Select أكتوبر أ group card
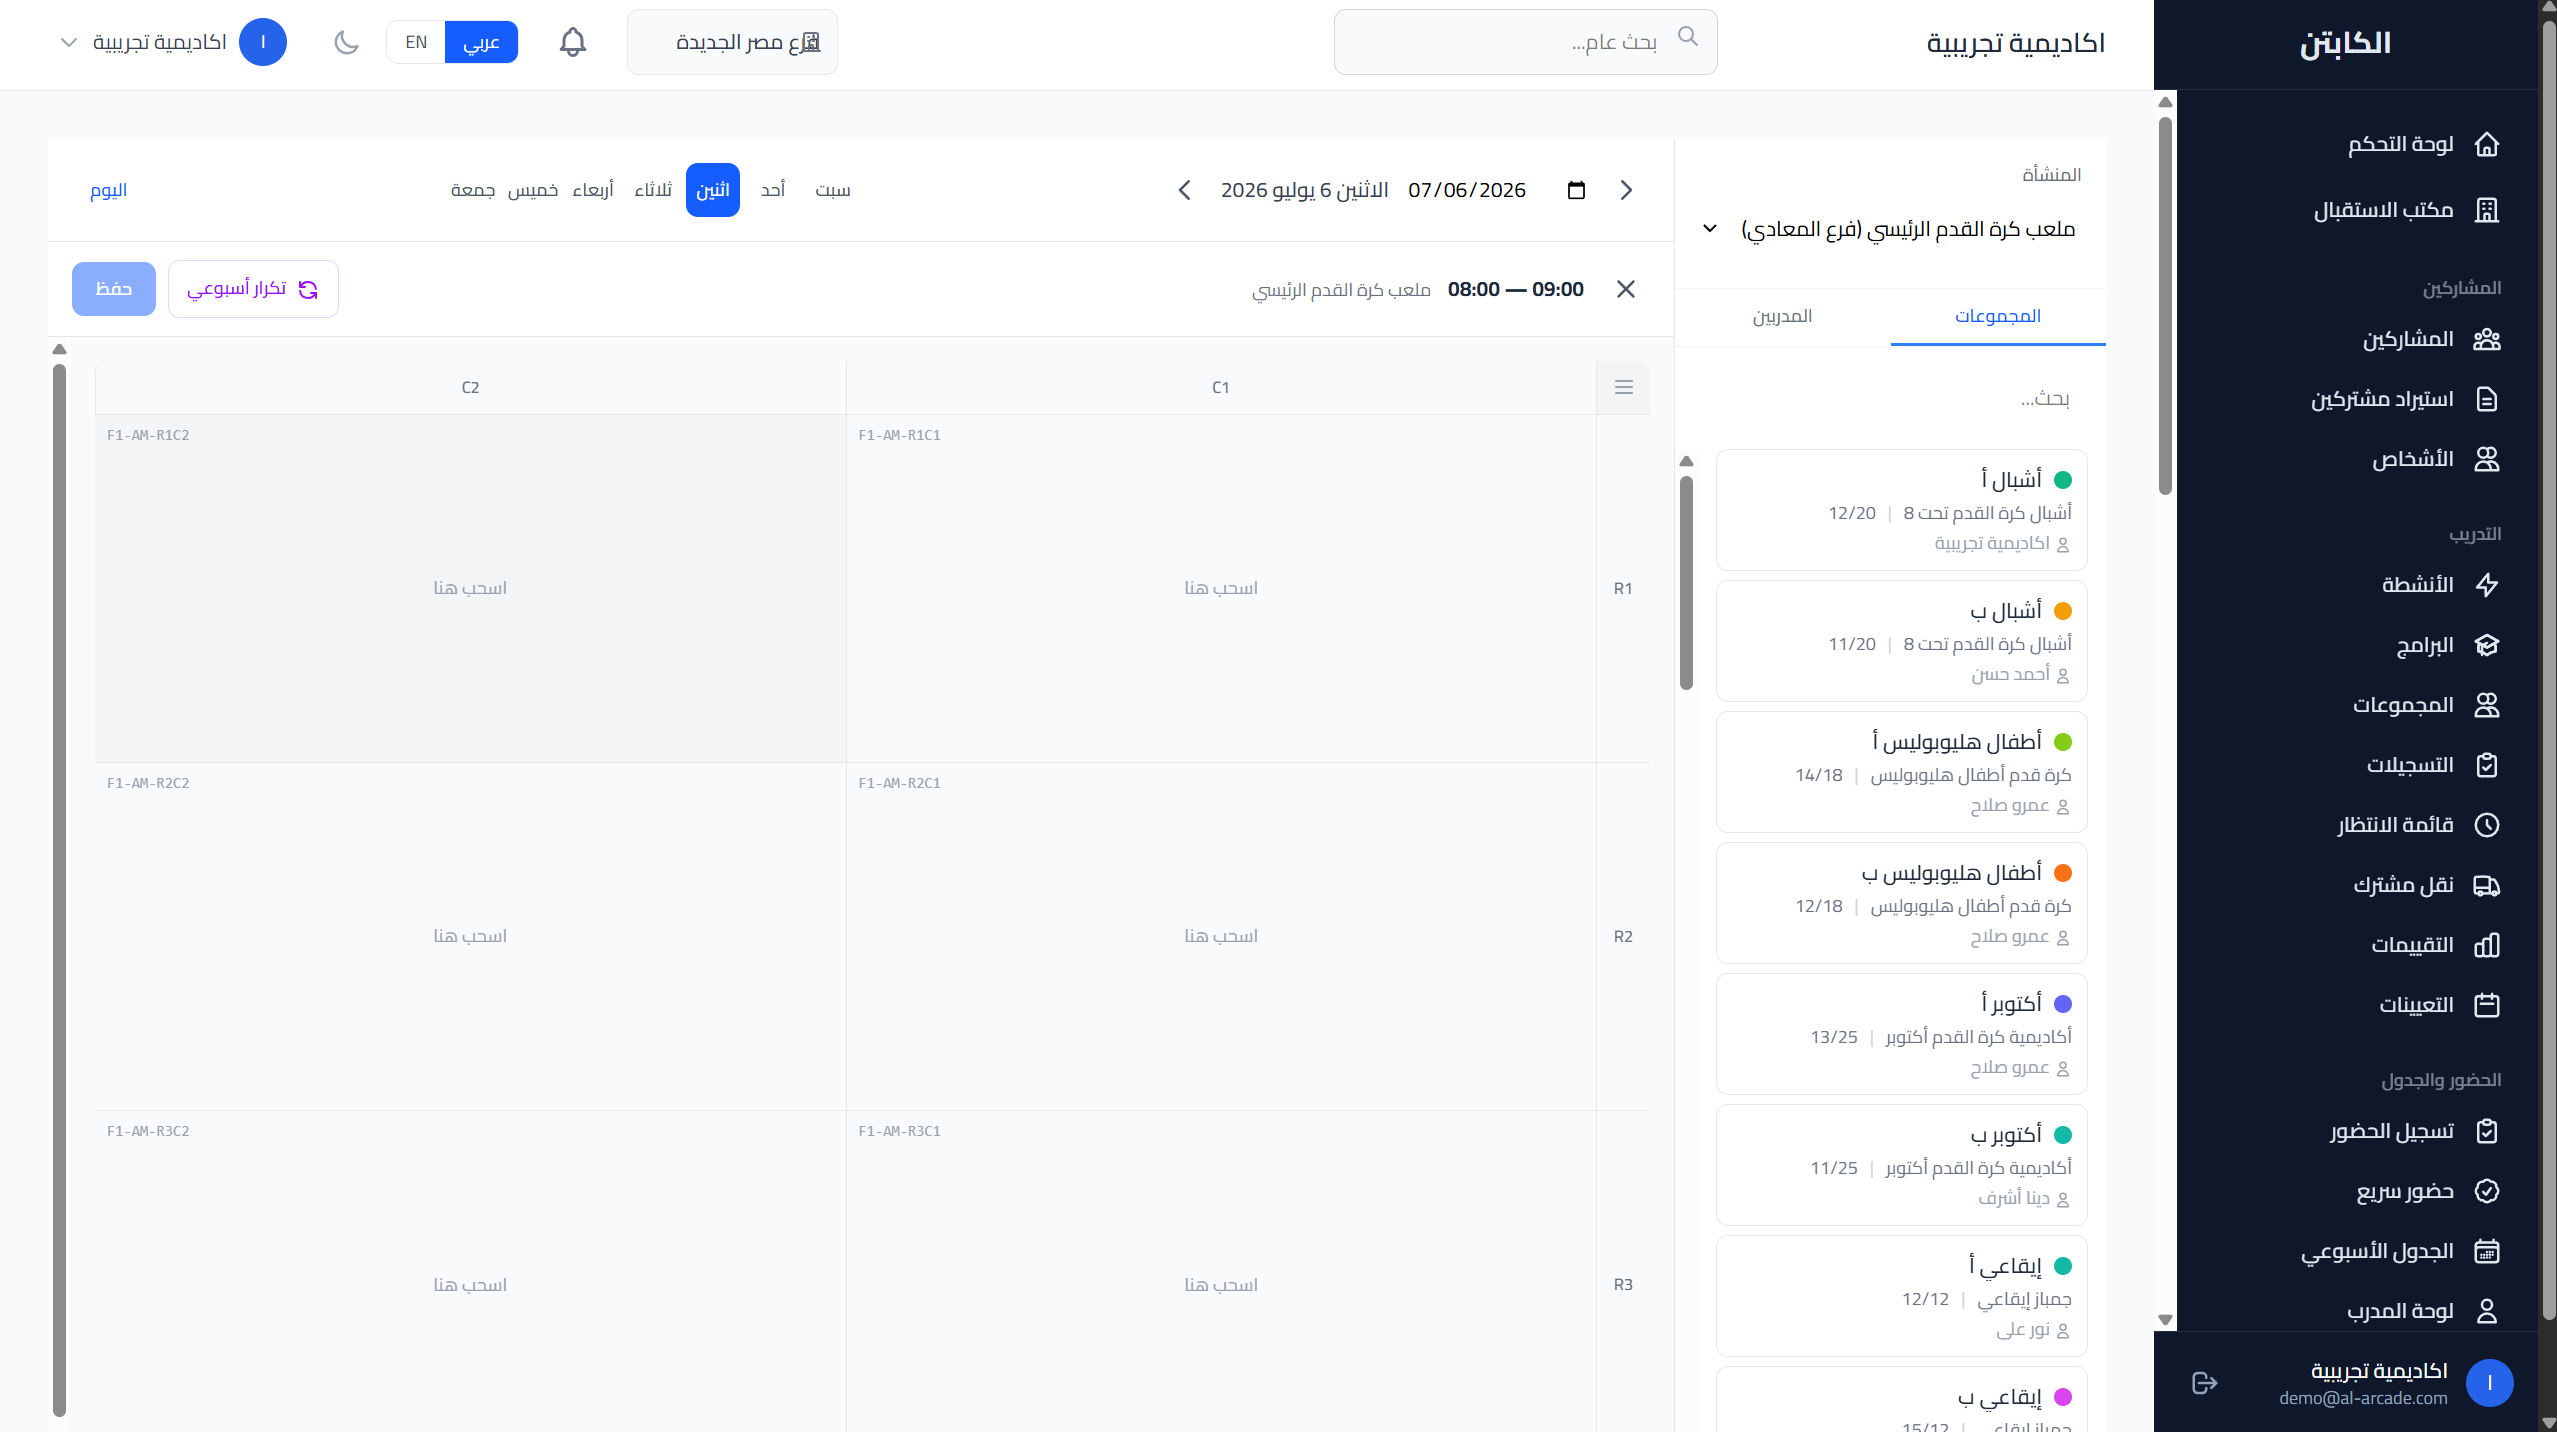Viewport: 2557px width, 1432px height. (1901, 1034)
